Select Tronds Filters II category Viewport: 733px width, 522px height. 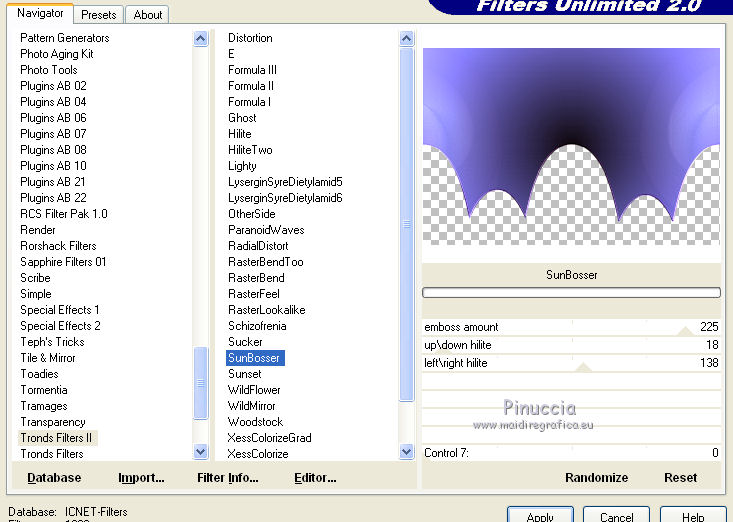pos(57,438)
